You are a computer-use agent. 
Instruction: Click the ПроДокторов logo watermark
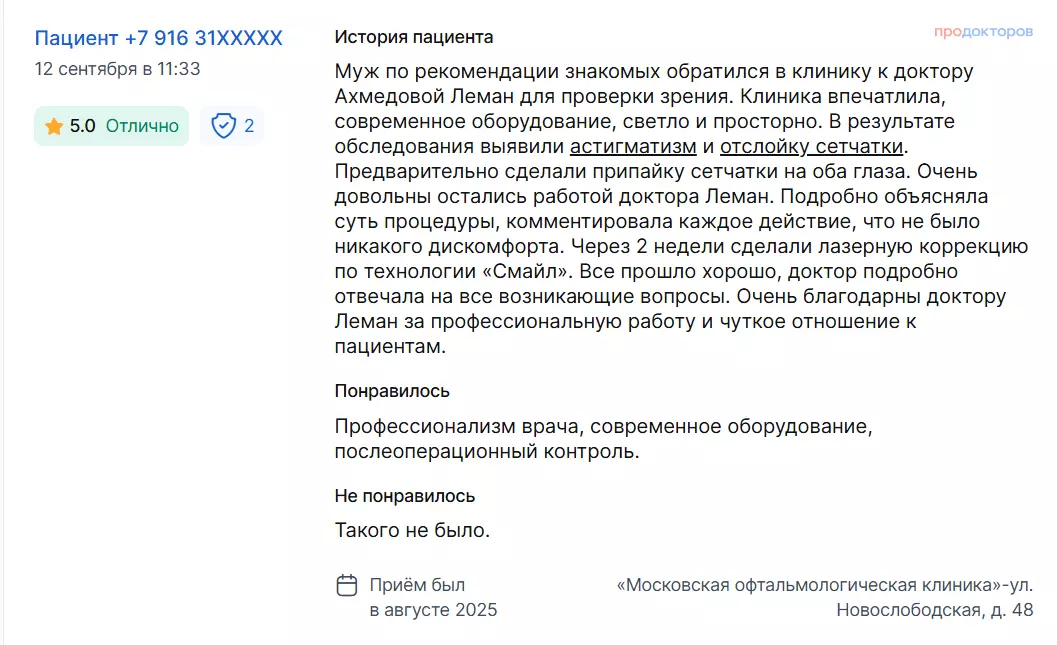point(983,32)
